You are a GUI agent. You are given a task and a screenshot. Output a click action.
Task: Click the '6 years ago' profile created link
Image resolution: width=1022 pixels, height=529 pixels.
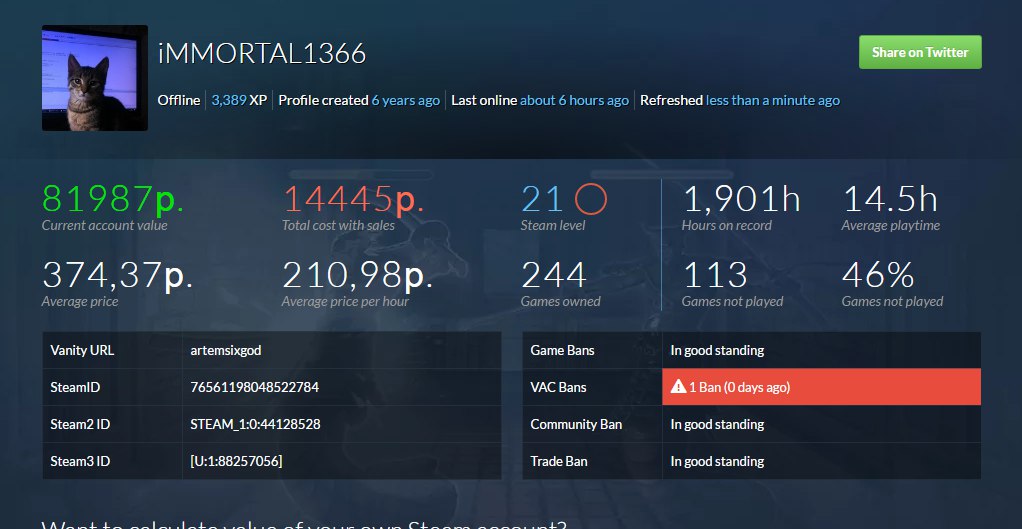pyautogui.click(x=405, y=100)
